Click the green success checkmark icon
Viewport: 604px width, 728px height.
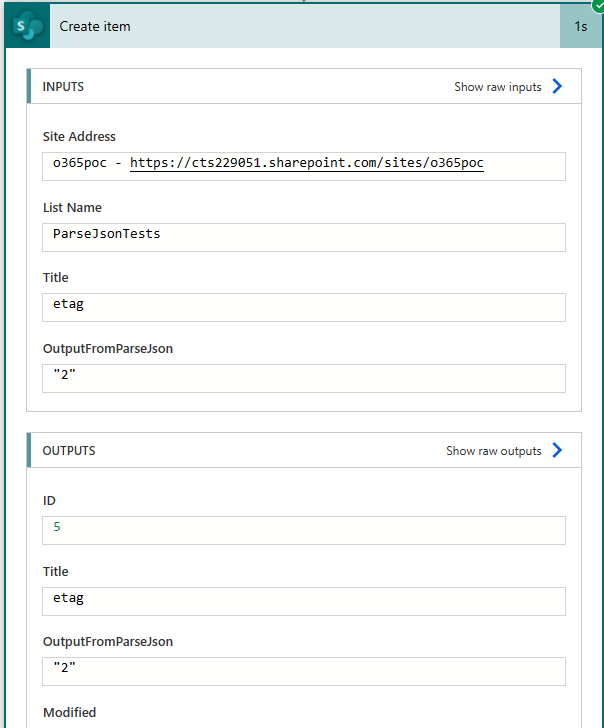(x=598, y=6)
